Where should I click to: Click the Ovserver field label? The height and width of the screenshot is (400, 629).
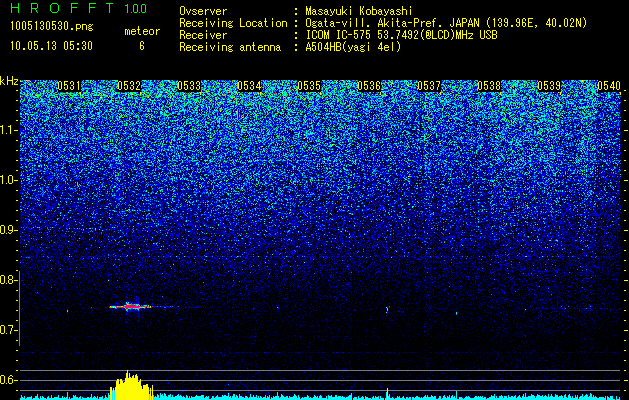click(x=203, y=11)
